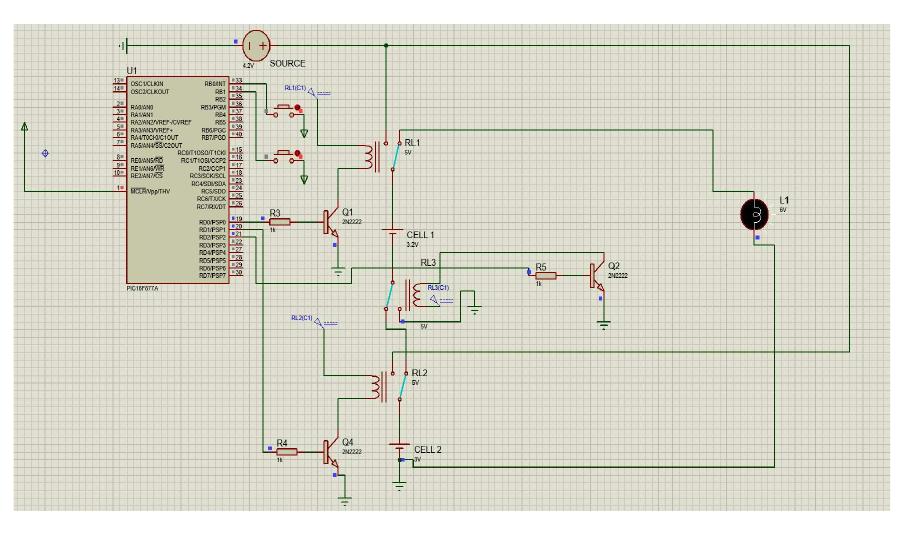Click the RL2 reference label
The image size is (898, 541).
click(x=419, y=373)
